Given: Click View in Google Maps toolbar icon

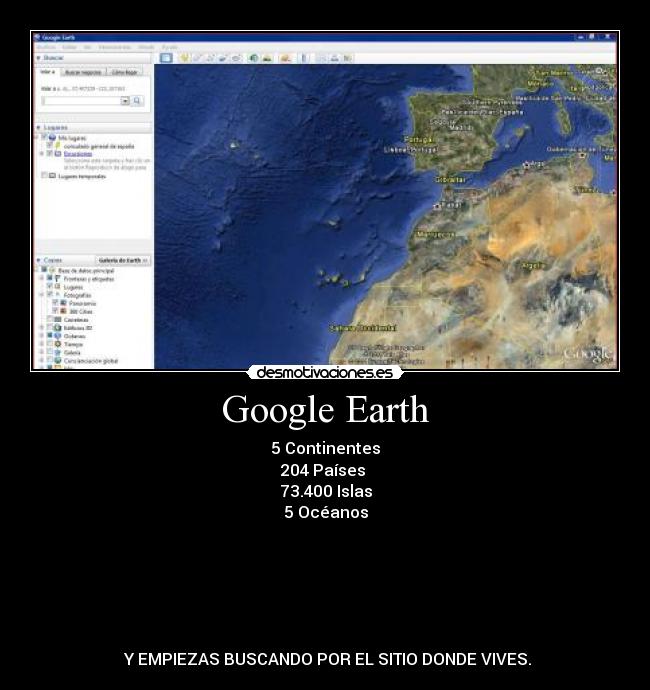Looking at the screenshot, I should (x=348, y=58).
